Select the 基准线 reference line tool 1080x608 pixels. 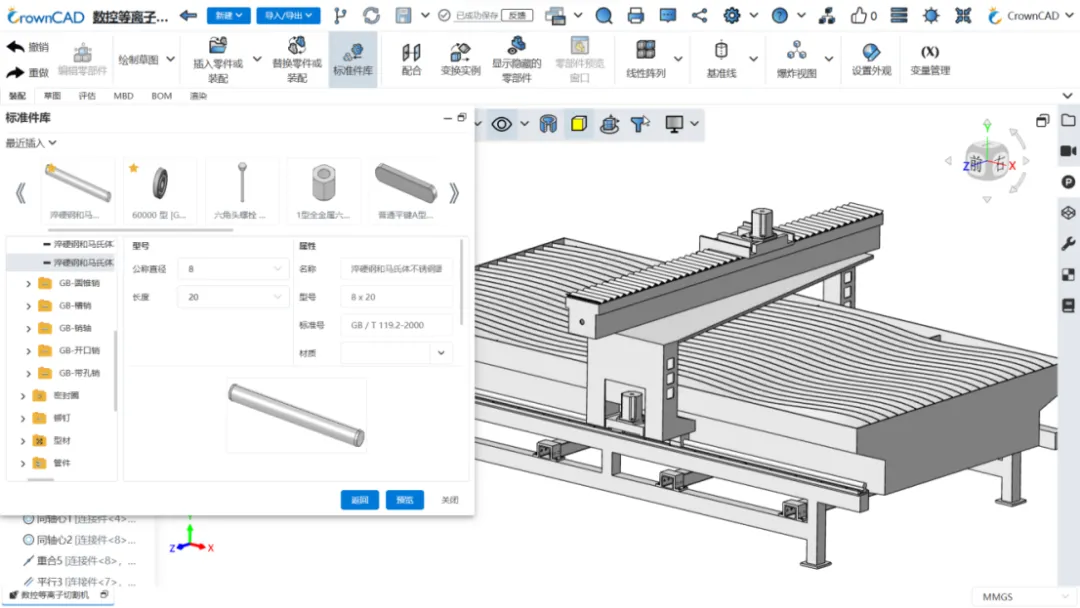click(x=721, y=60)
